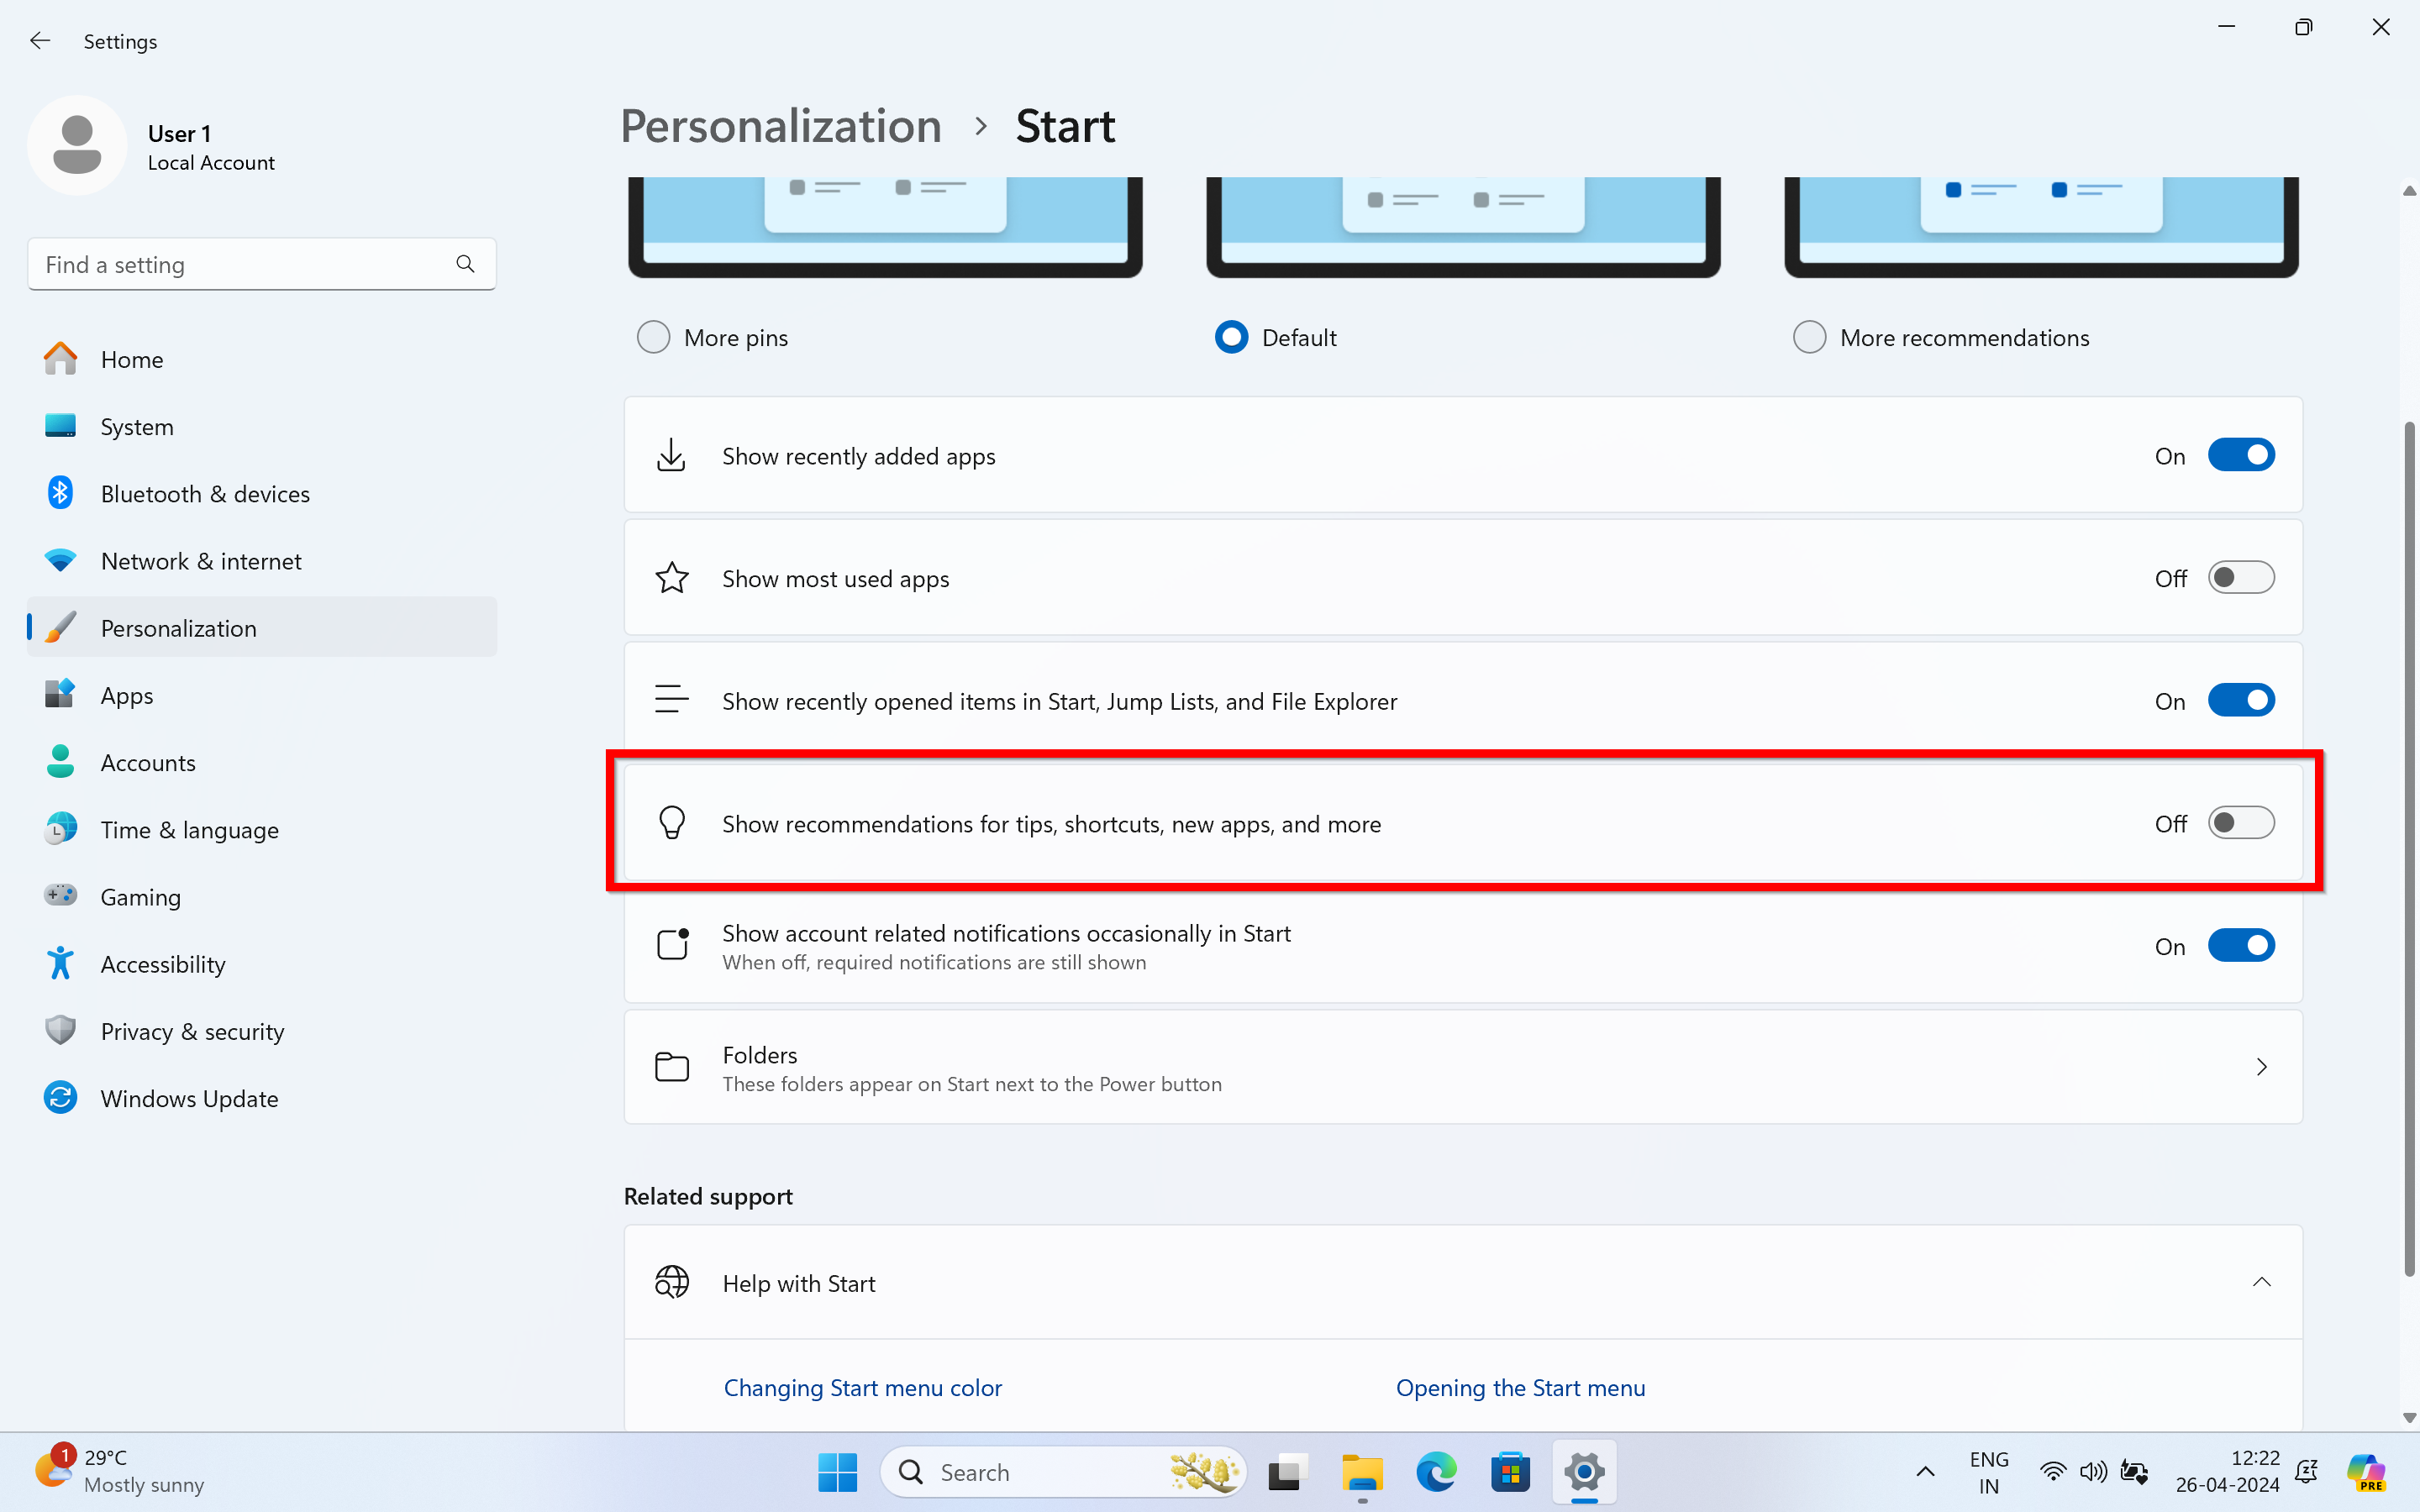2420x1512 pixels.
Task: Click the More pins layout preview thumbnail
Action: click(x=885, y=227)
